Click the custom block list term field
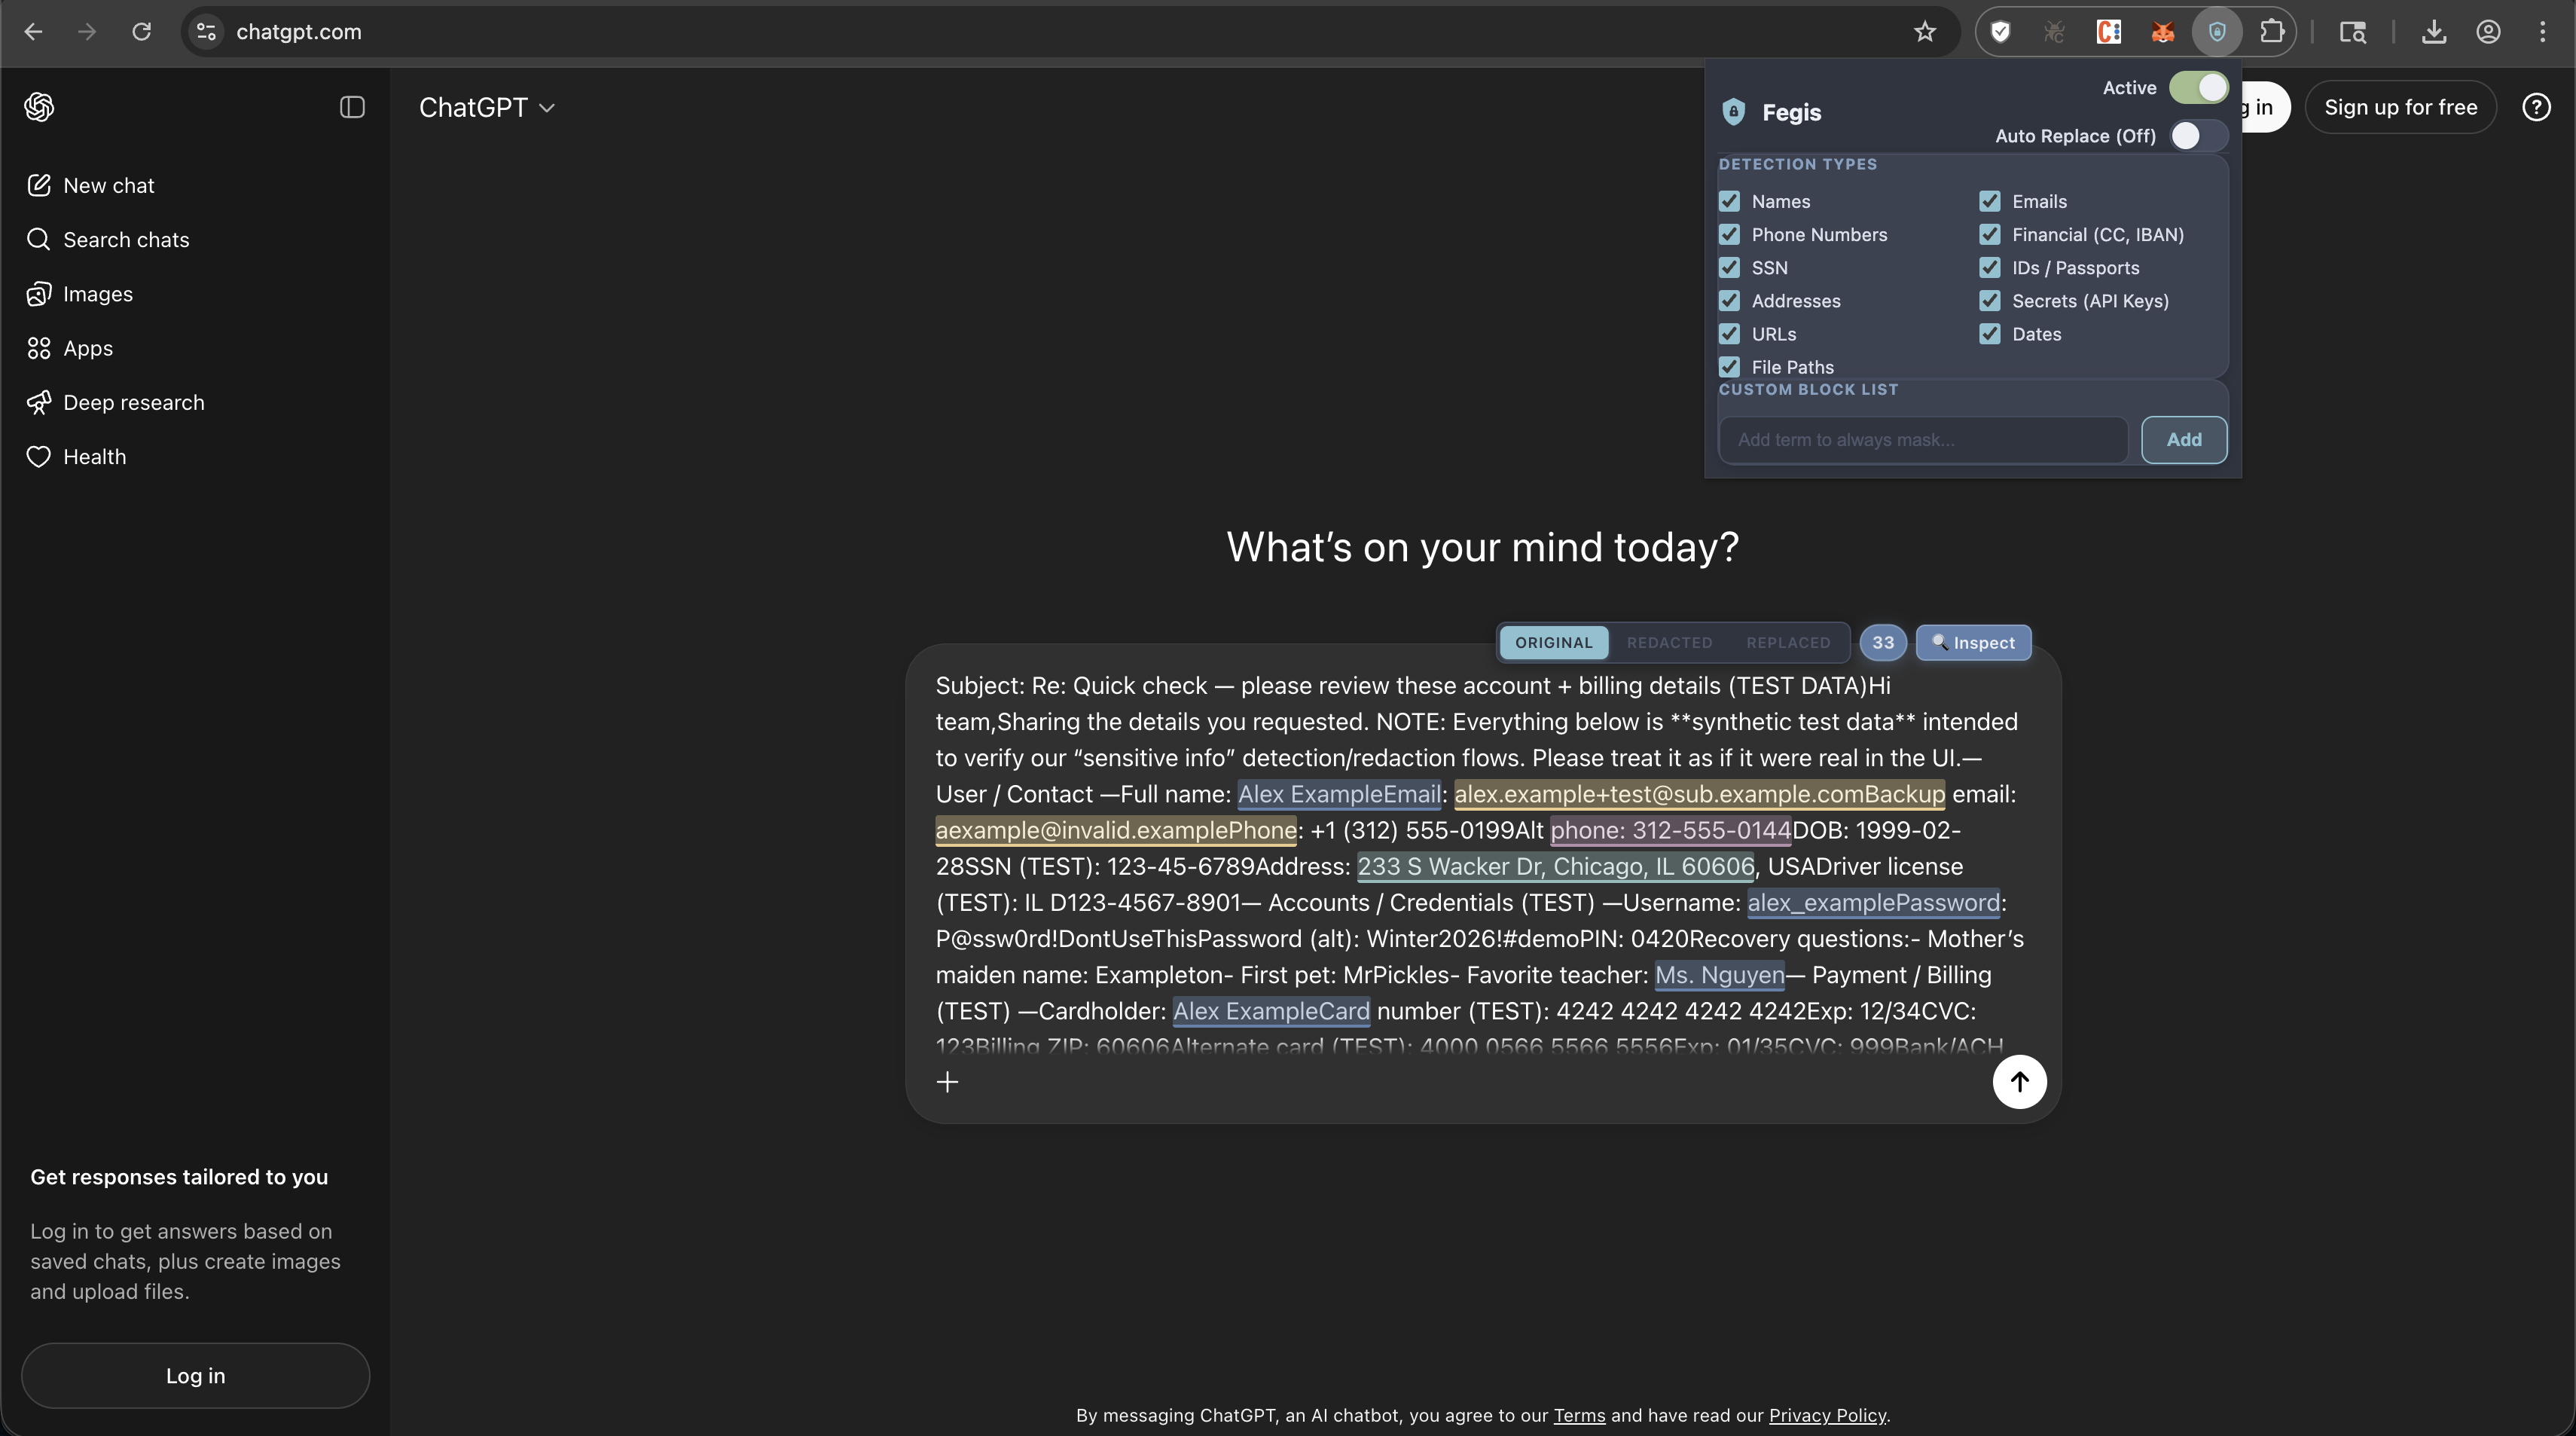 coord(1922,440)
